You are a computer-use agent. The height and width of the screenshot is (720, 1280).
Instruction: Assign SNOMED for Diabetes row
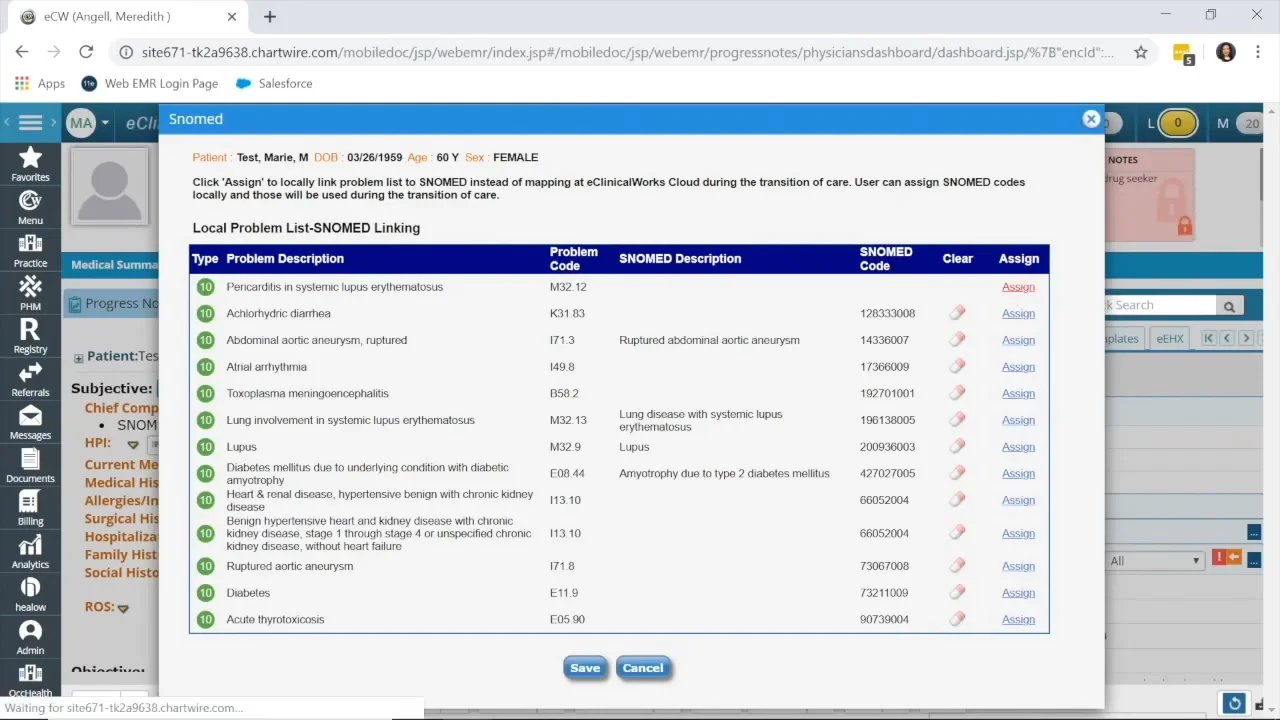tap(1018, 593)
